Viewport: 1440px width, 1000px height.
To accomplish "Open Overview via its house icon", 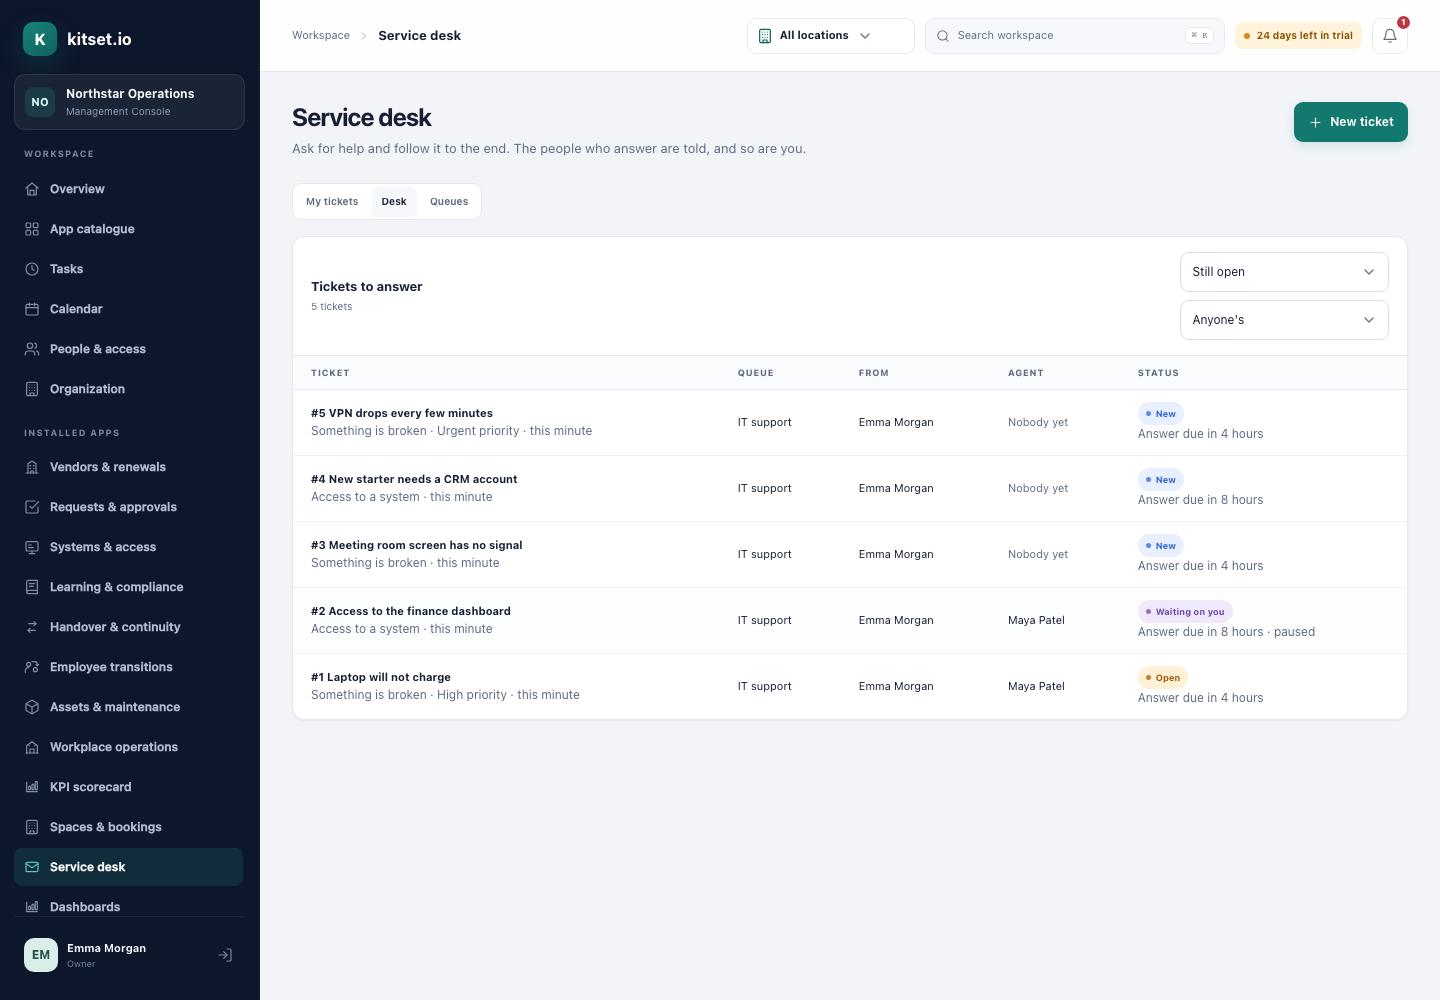I will (32, 189).
